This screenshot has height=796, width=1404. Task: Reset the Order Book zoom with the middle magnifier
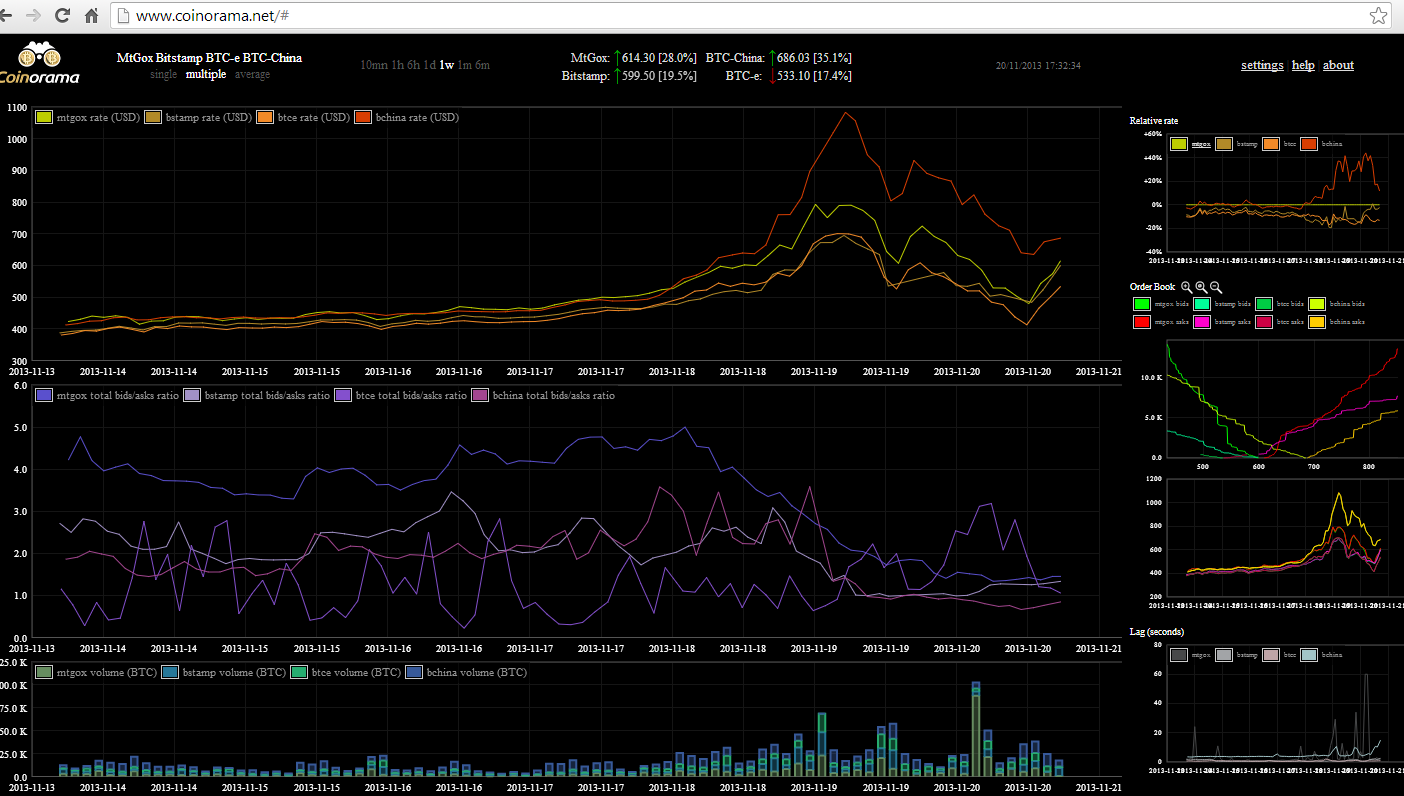[x=1201, y=287]
